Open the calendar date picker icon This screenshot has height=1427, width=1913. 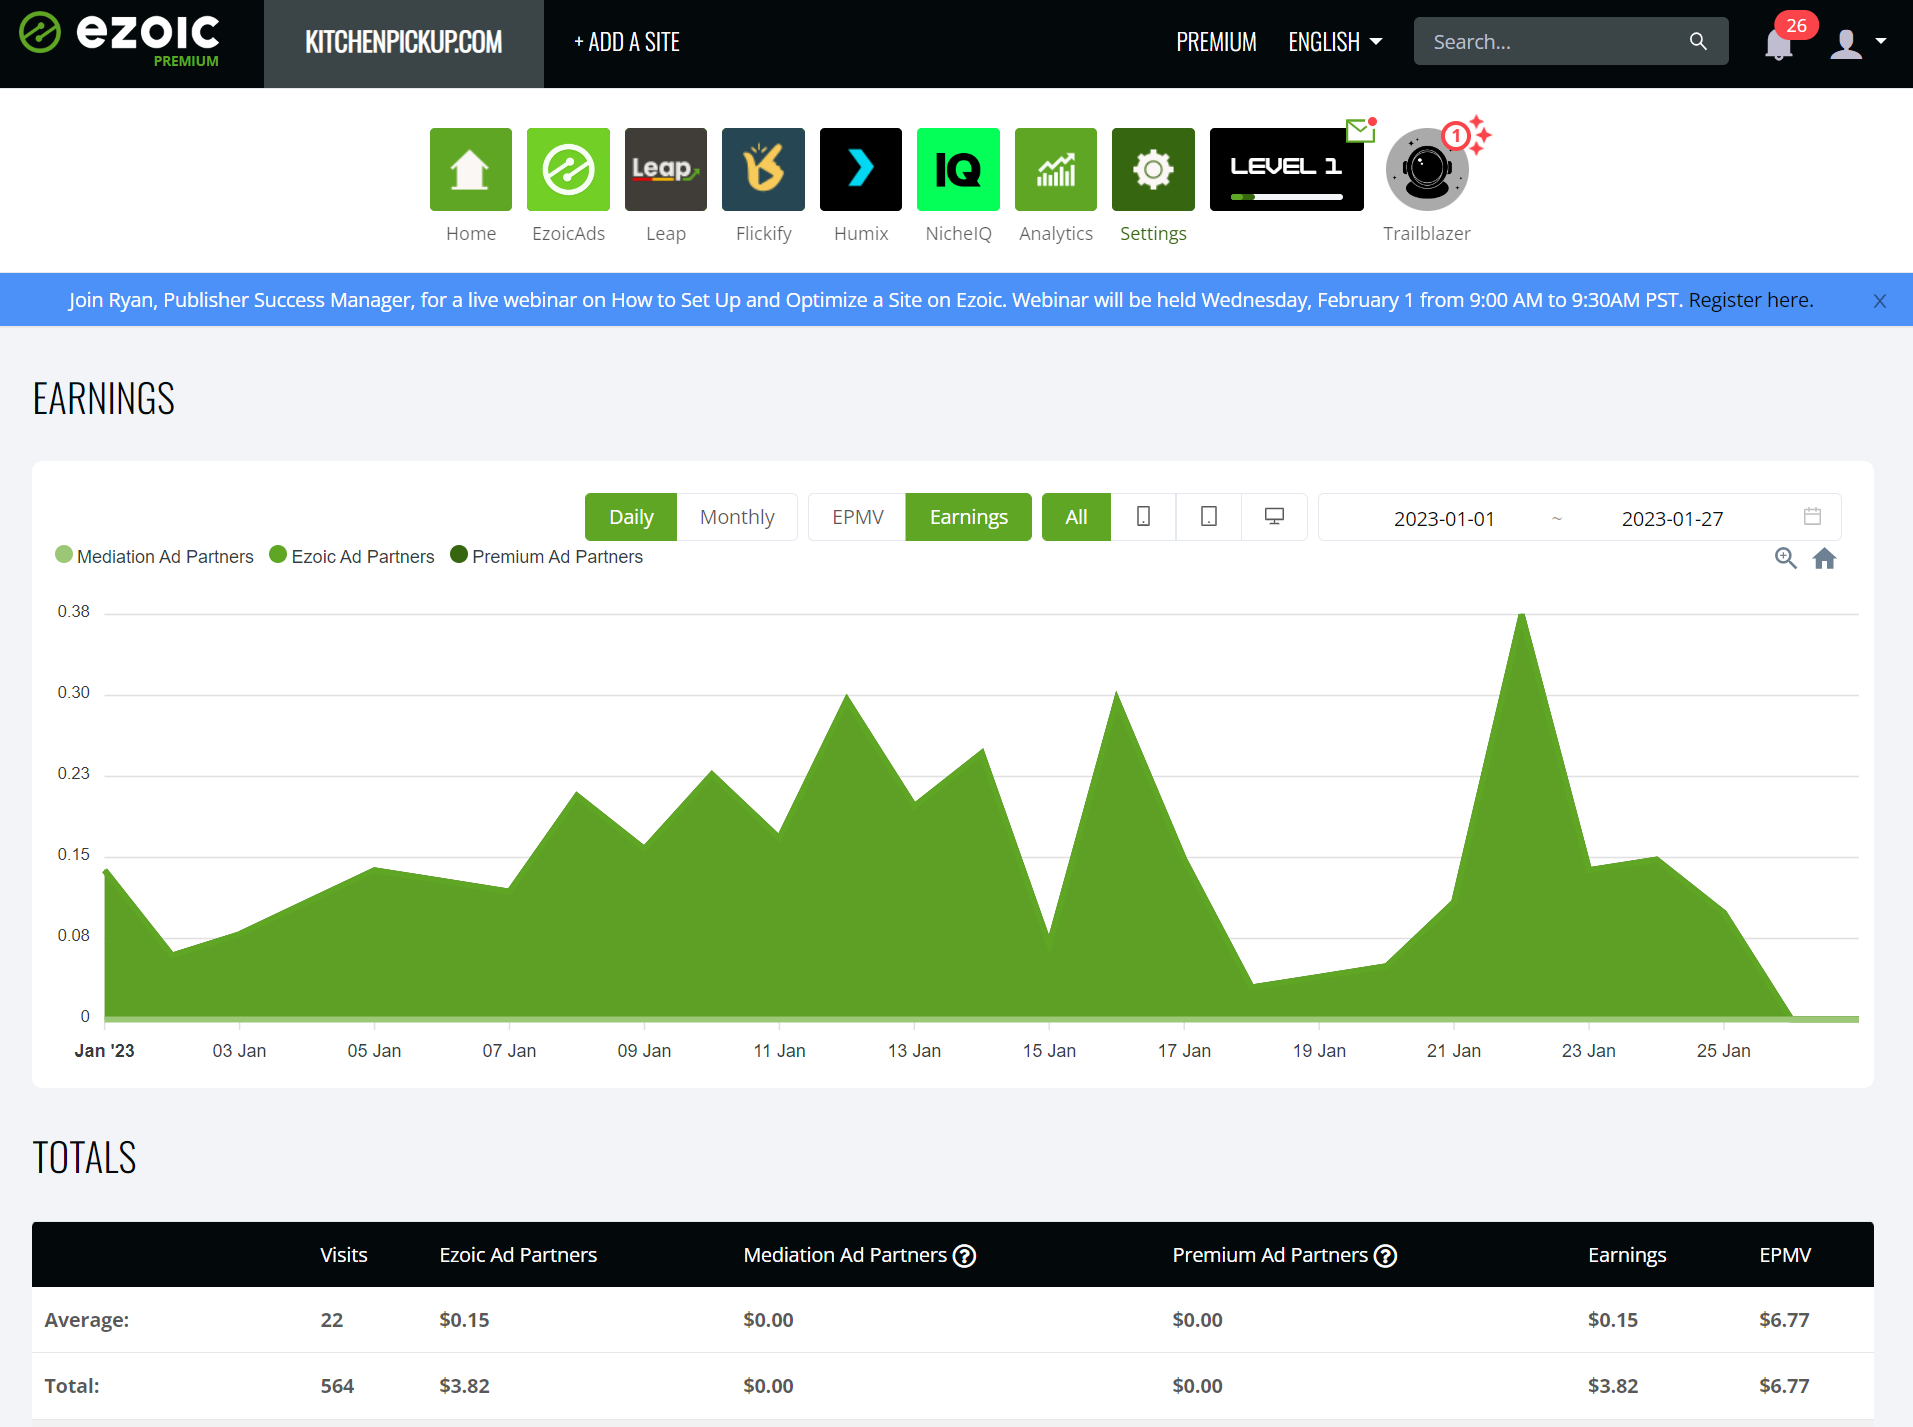click(1812, 516)
